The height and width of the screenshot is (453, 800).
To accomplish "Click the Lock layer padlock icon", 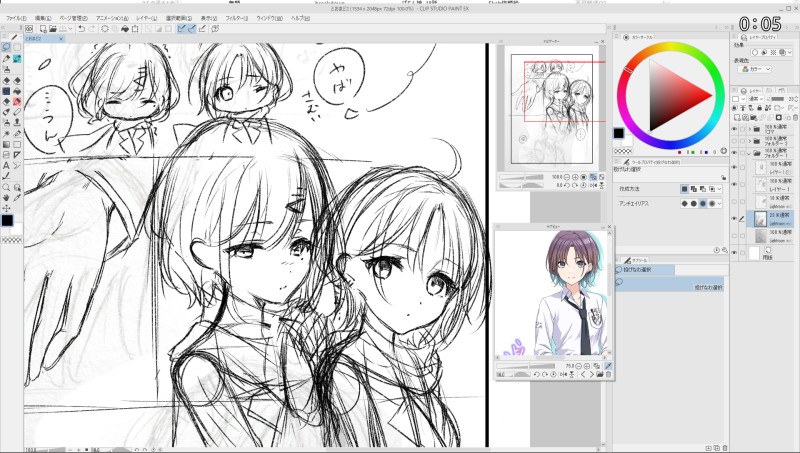I will pyautogui.click(x=760, y=108).
